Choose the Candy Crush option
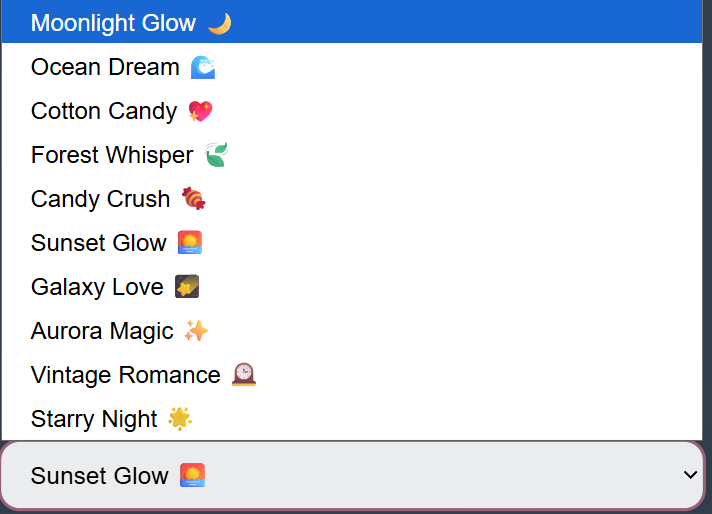712x514 pixels. (x=101, y=199)
